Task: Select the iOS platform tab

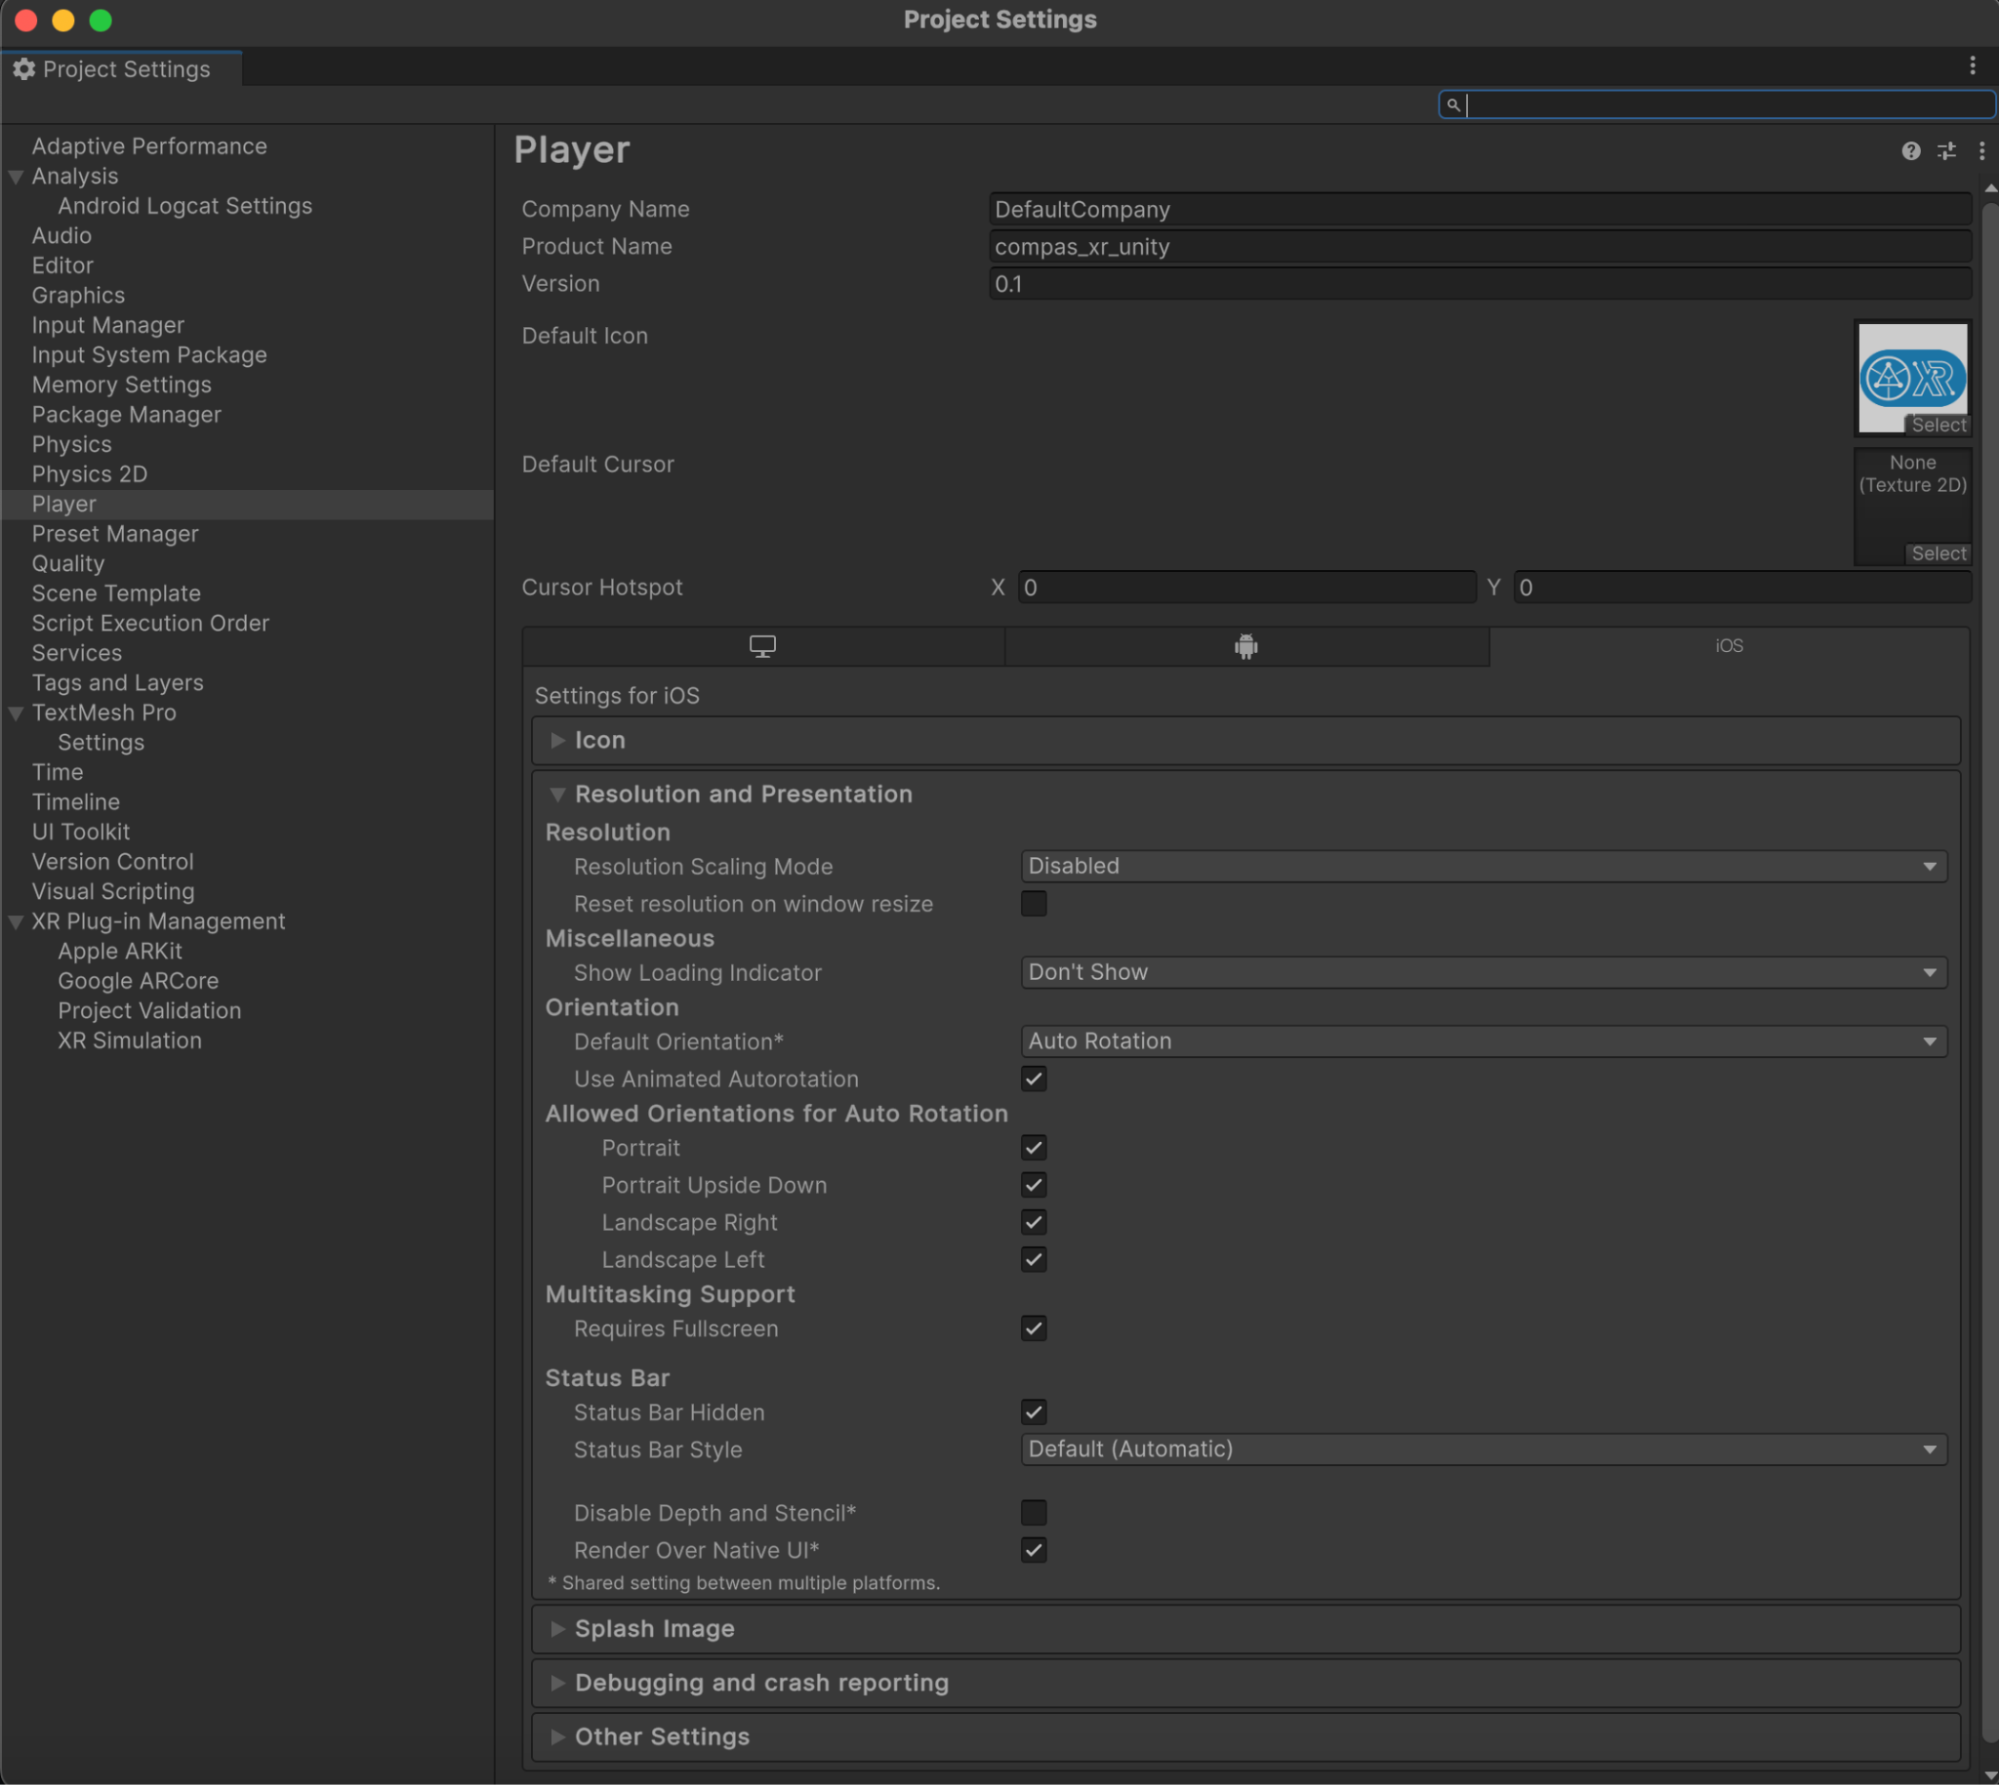Action: [x=1728, y=646]
